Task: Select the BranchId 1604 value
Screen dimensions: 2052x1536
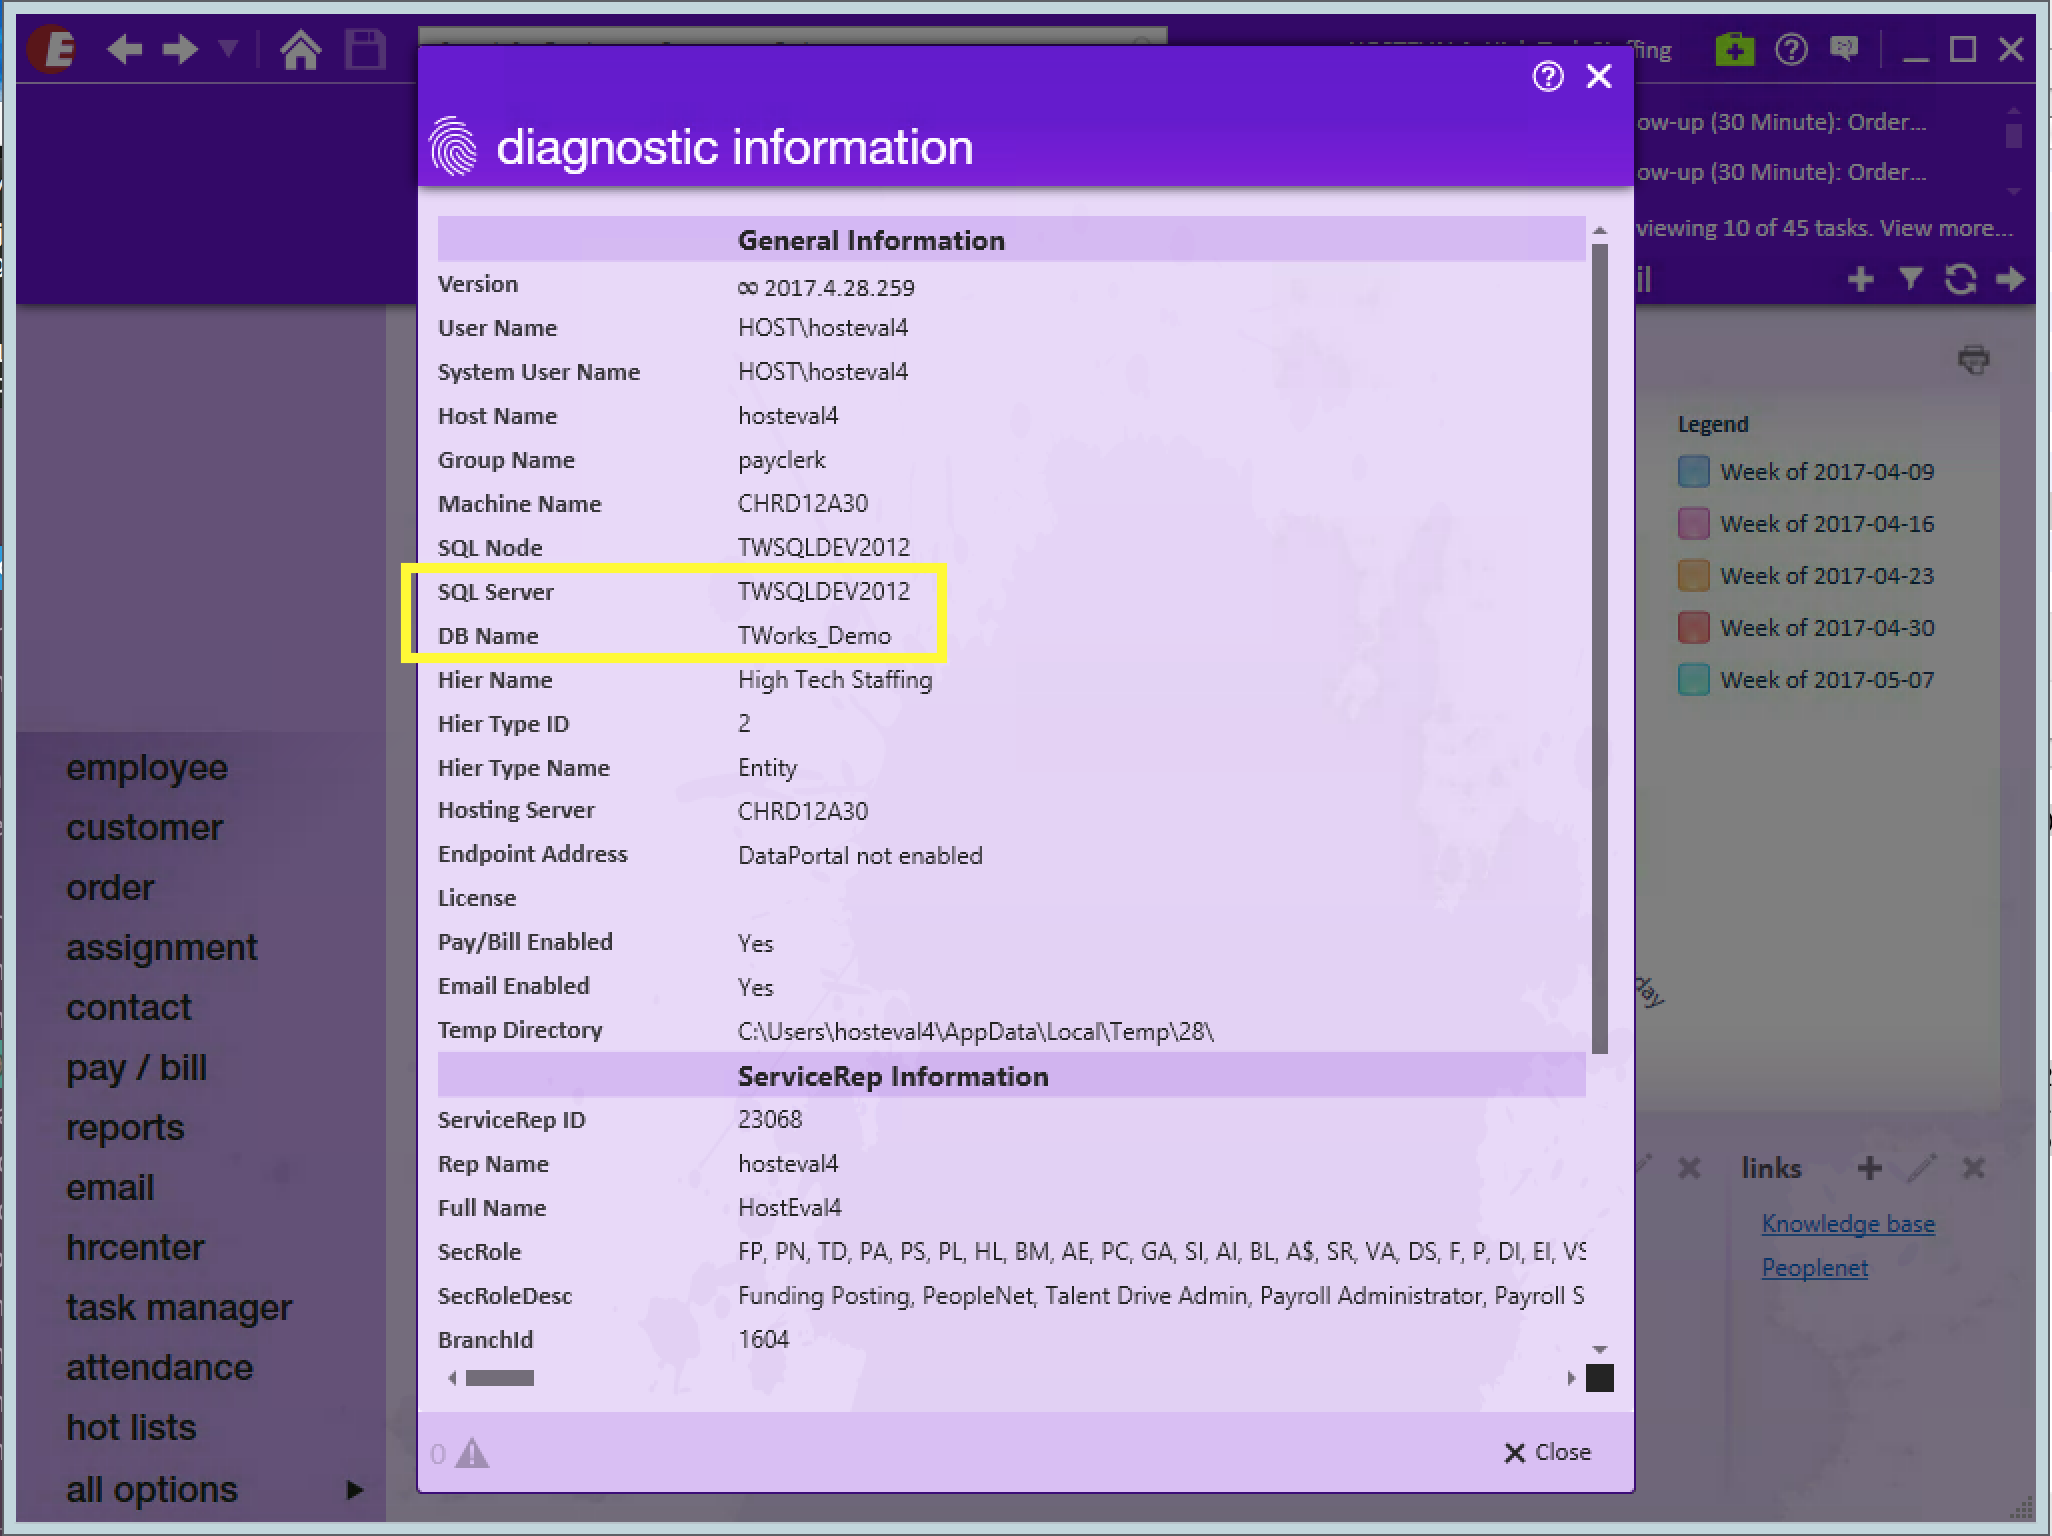Action: point(764,1340)
